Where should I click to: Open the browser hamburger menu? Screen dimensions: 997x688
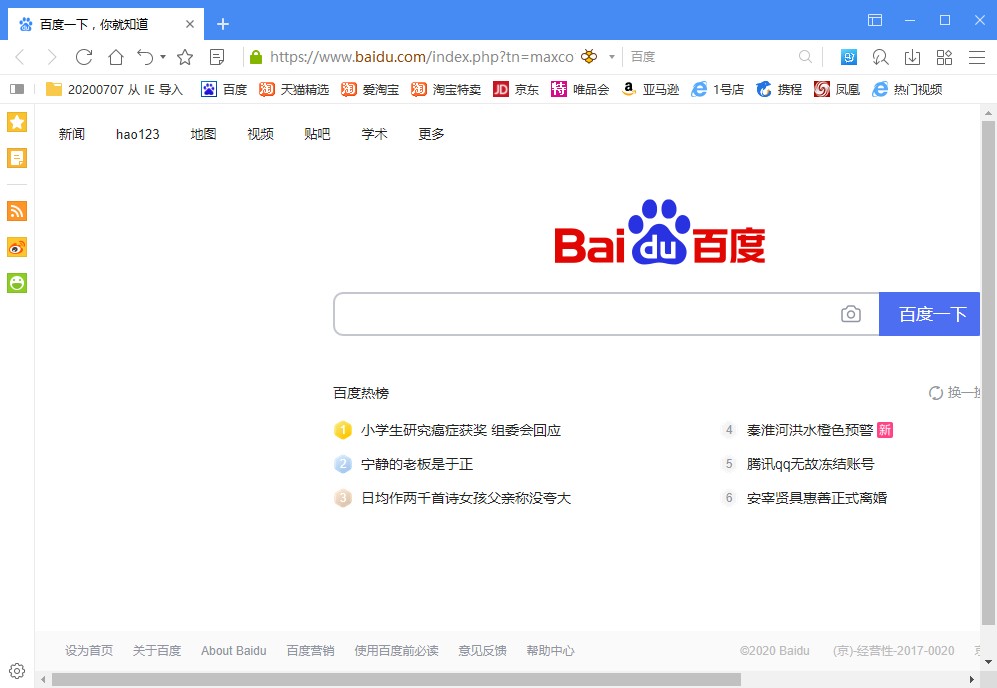click(x=976, y=57)
